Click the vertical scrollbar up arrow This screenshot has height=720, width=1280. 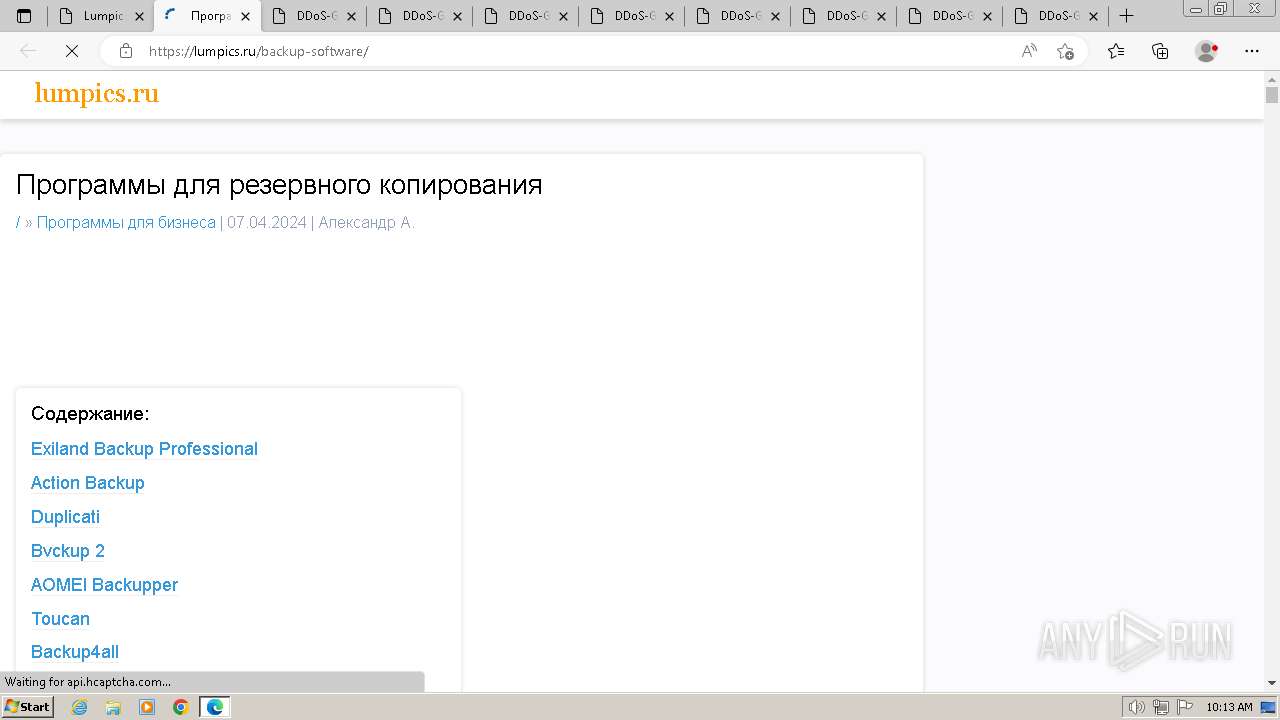[x=1272, y=78]
